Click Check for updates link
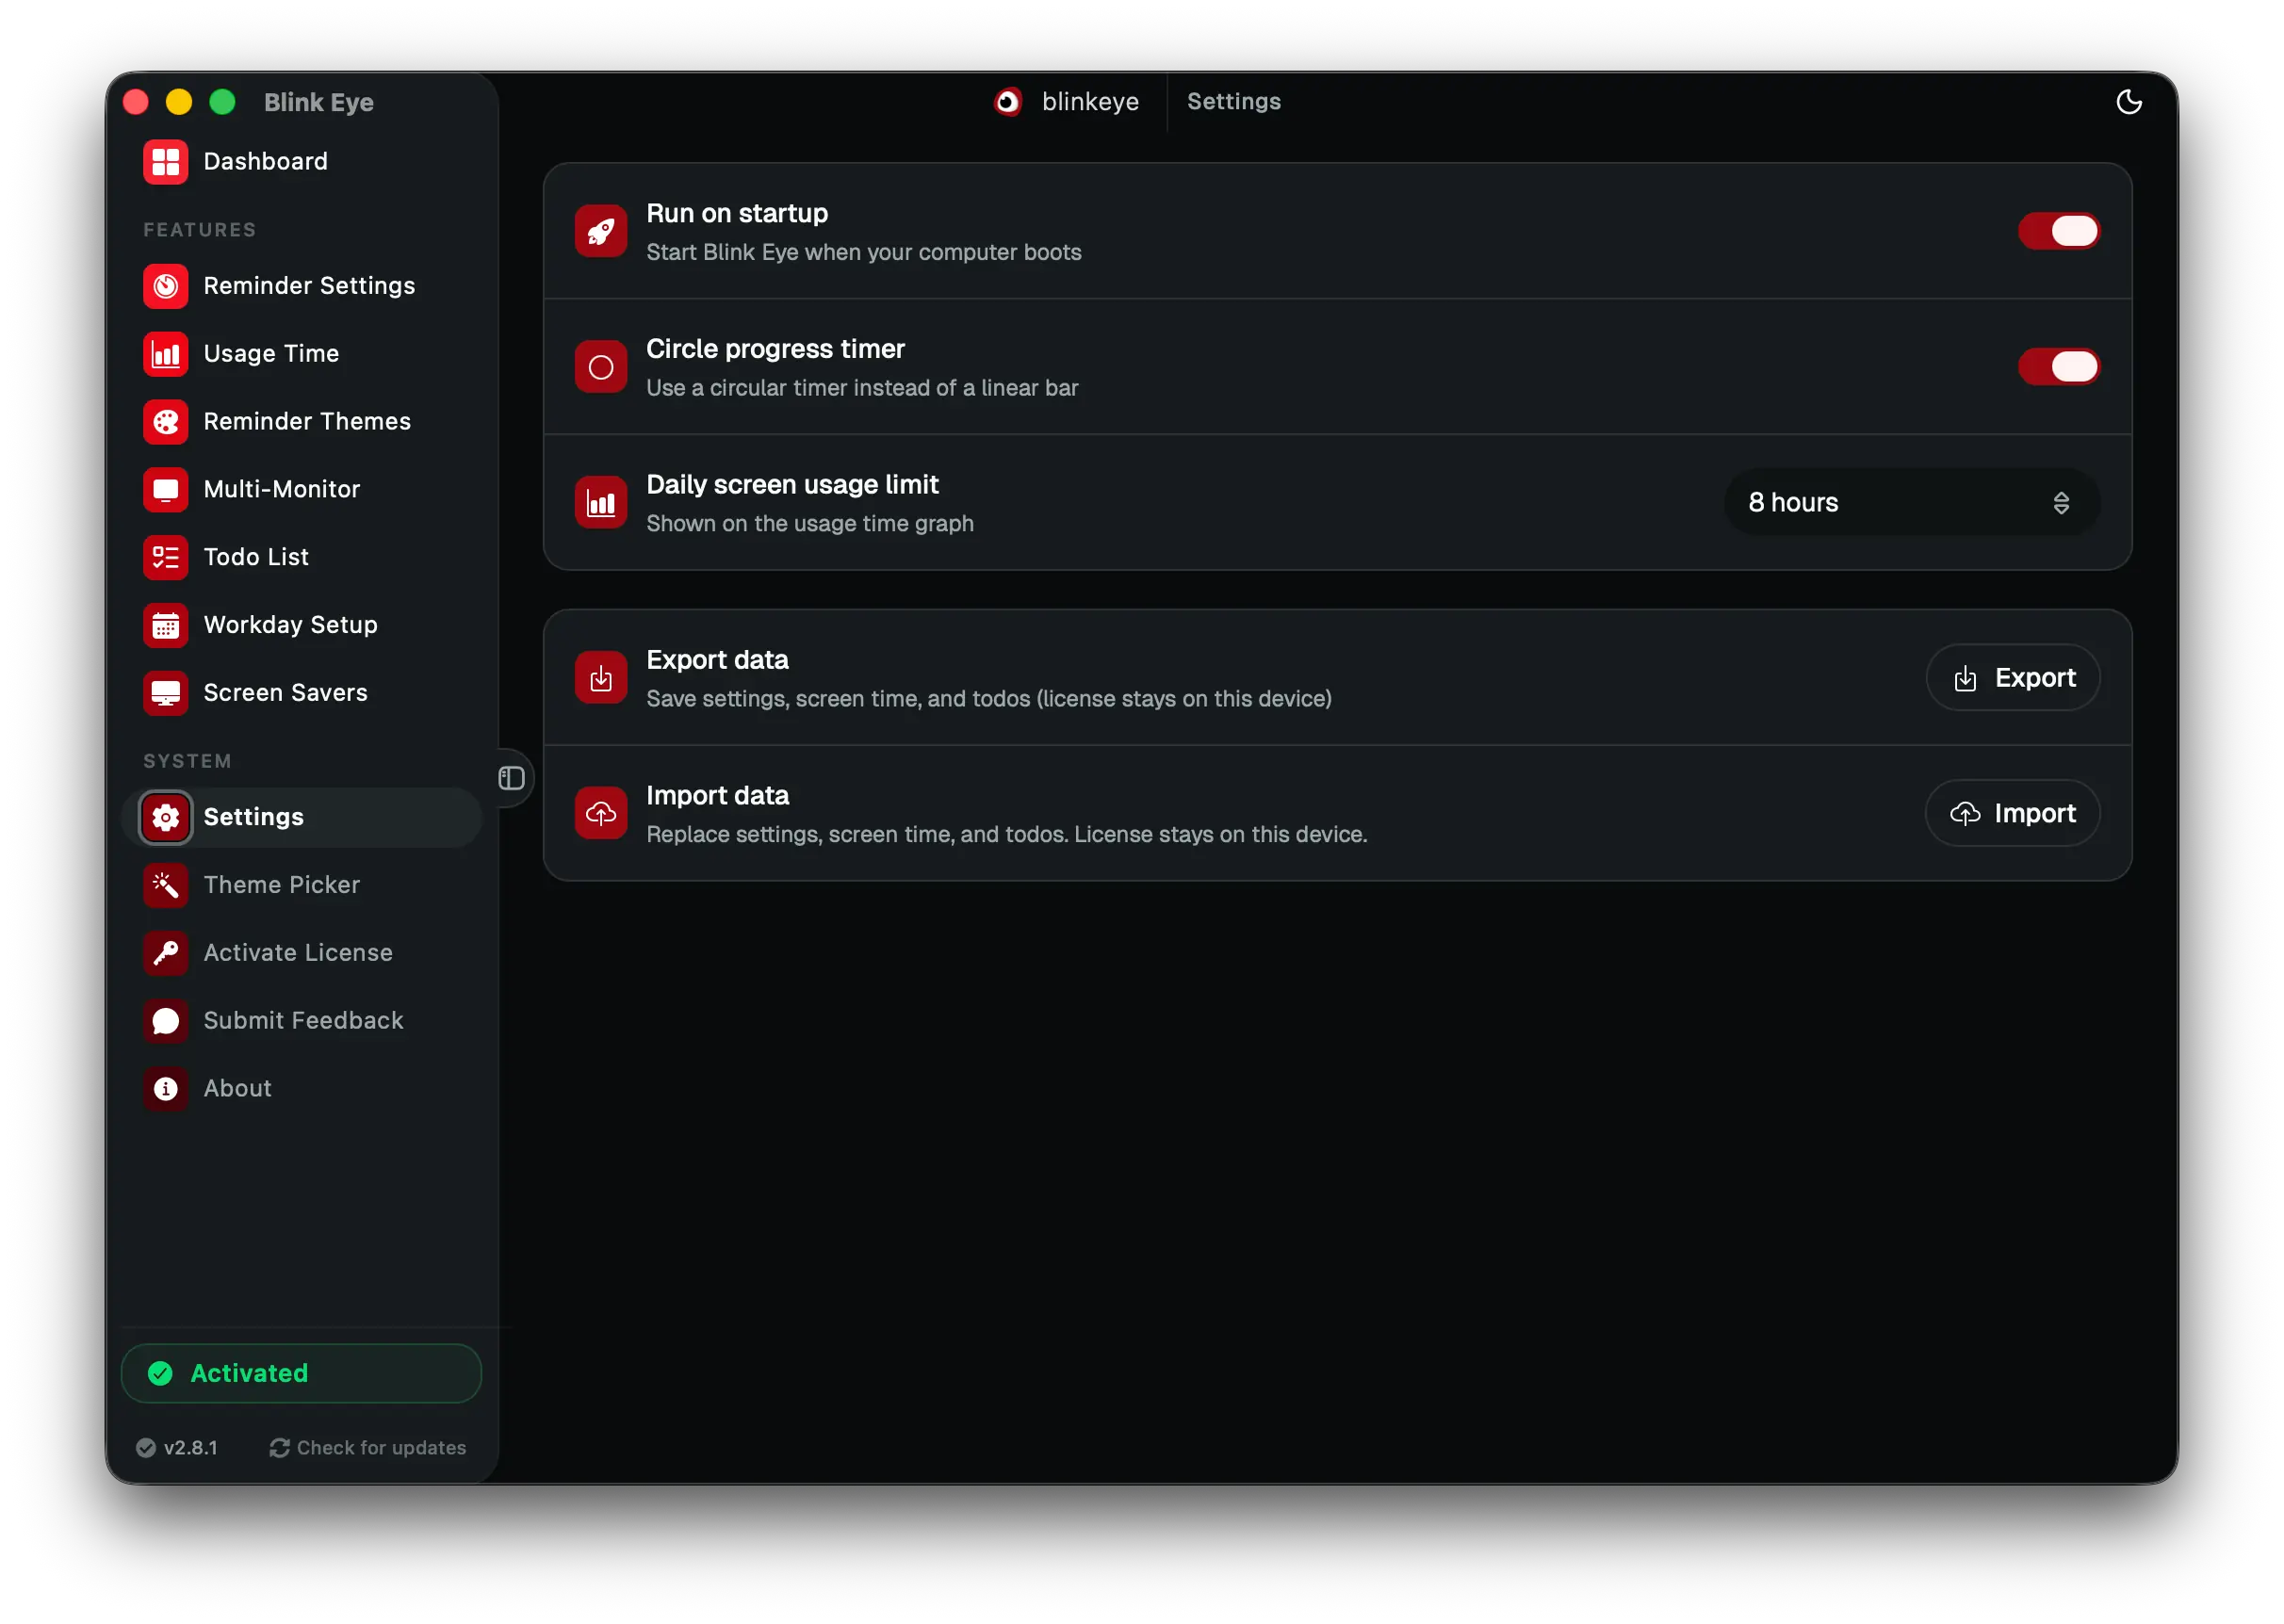2284x1624 pixels. click(x=368, y=1448)
